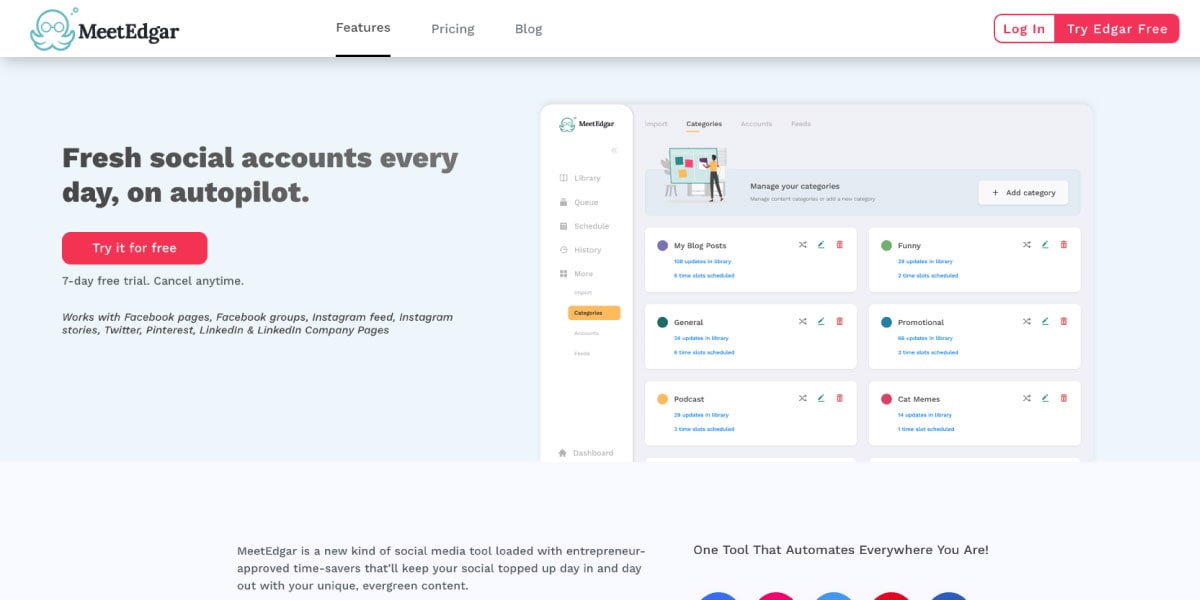Open "2 time slots scheduled" under Funny
The height and width of the screenshot is (600, 1200).
(928, 275)
